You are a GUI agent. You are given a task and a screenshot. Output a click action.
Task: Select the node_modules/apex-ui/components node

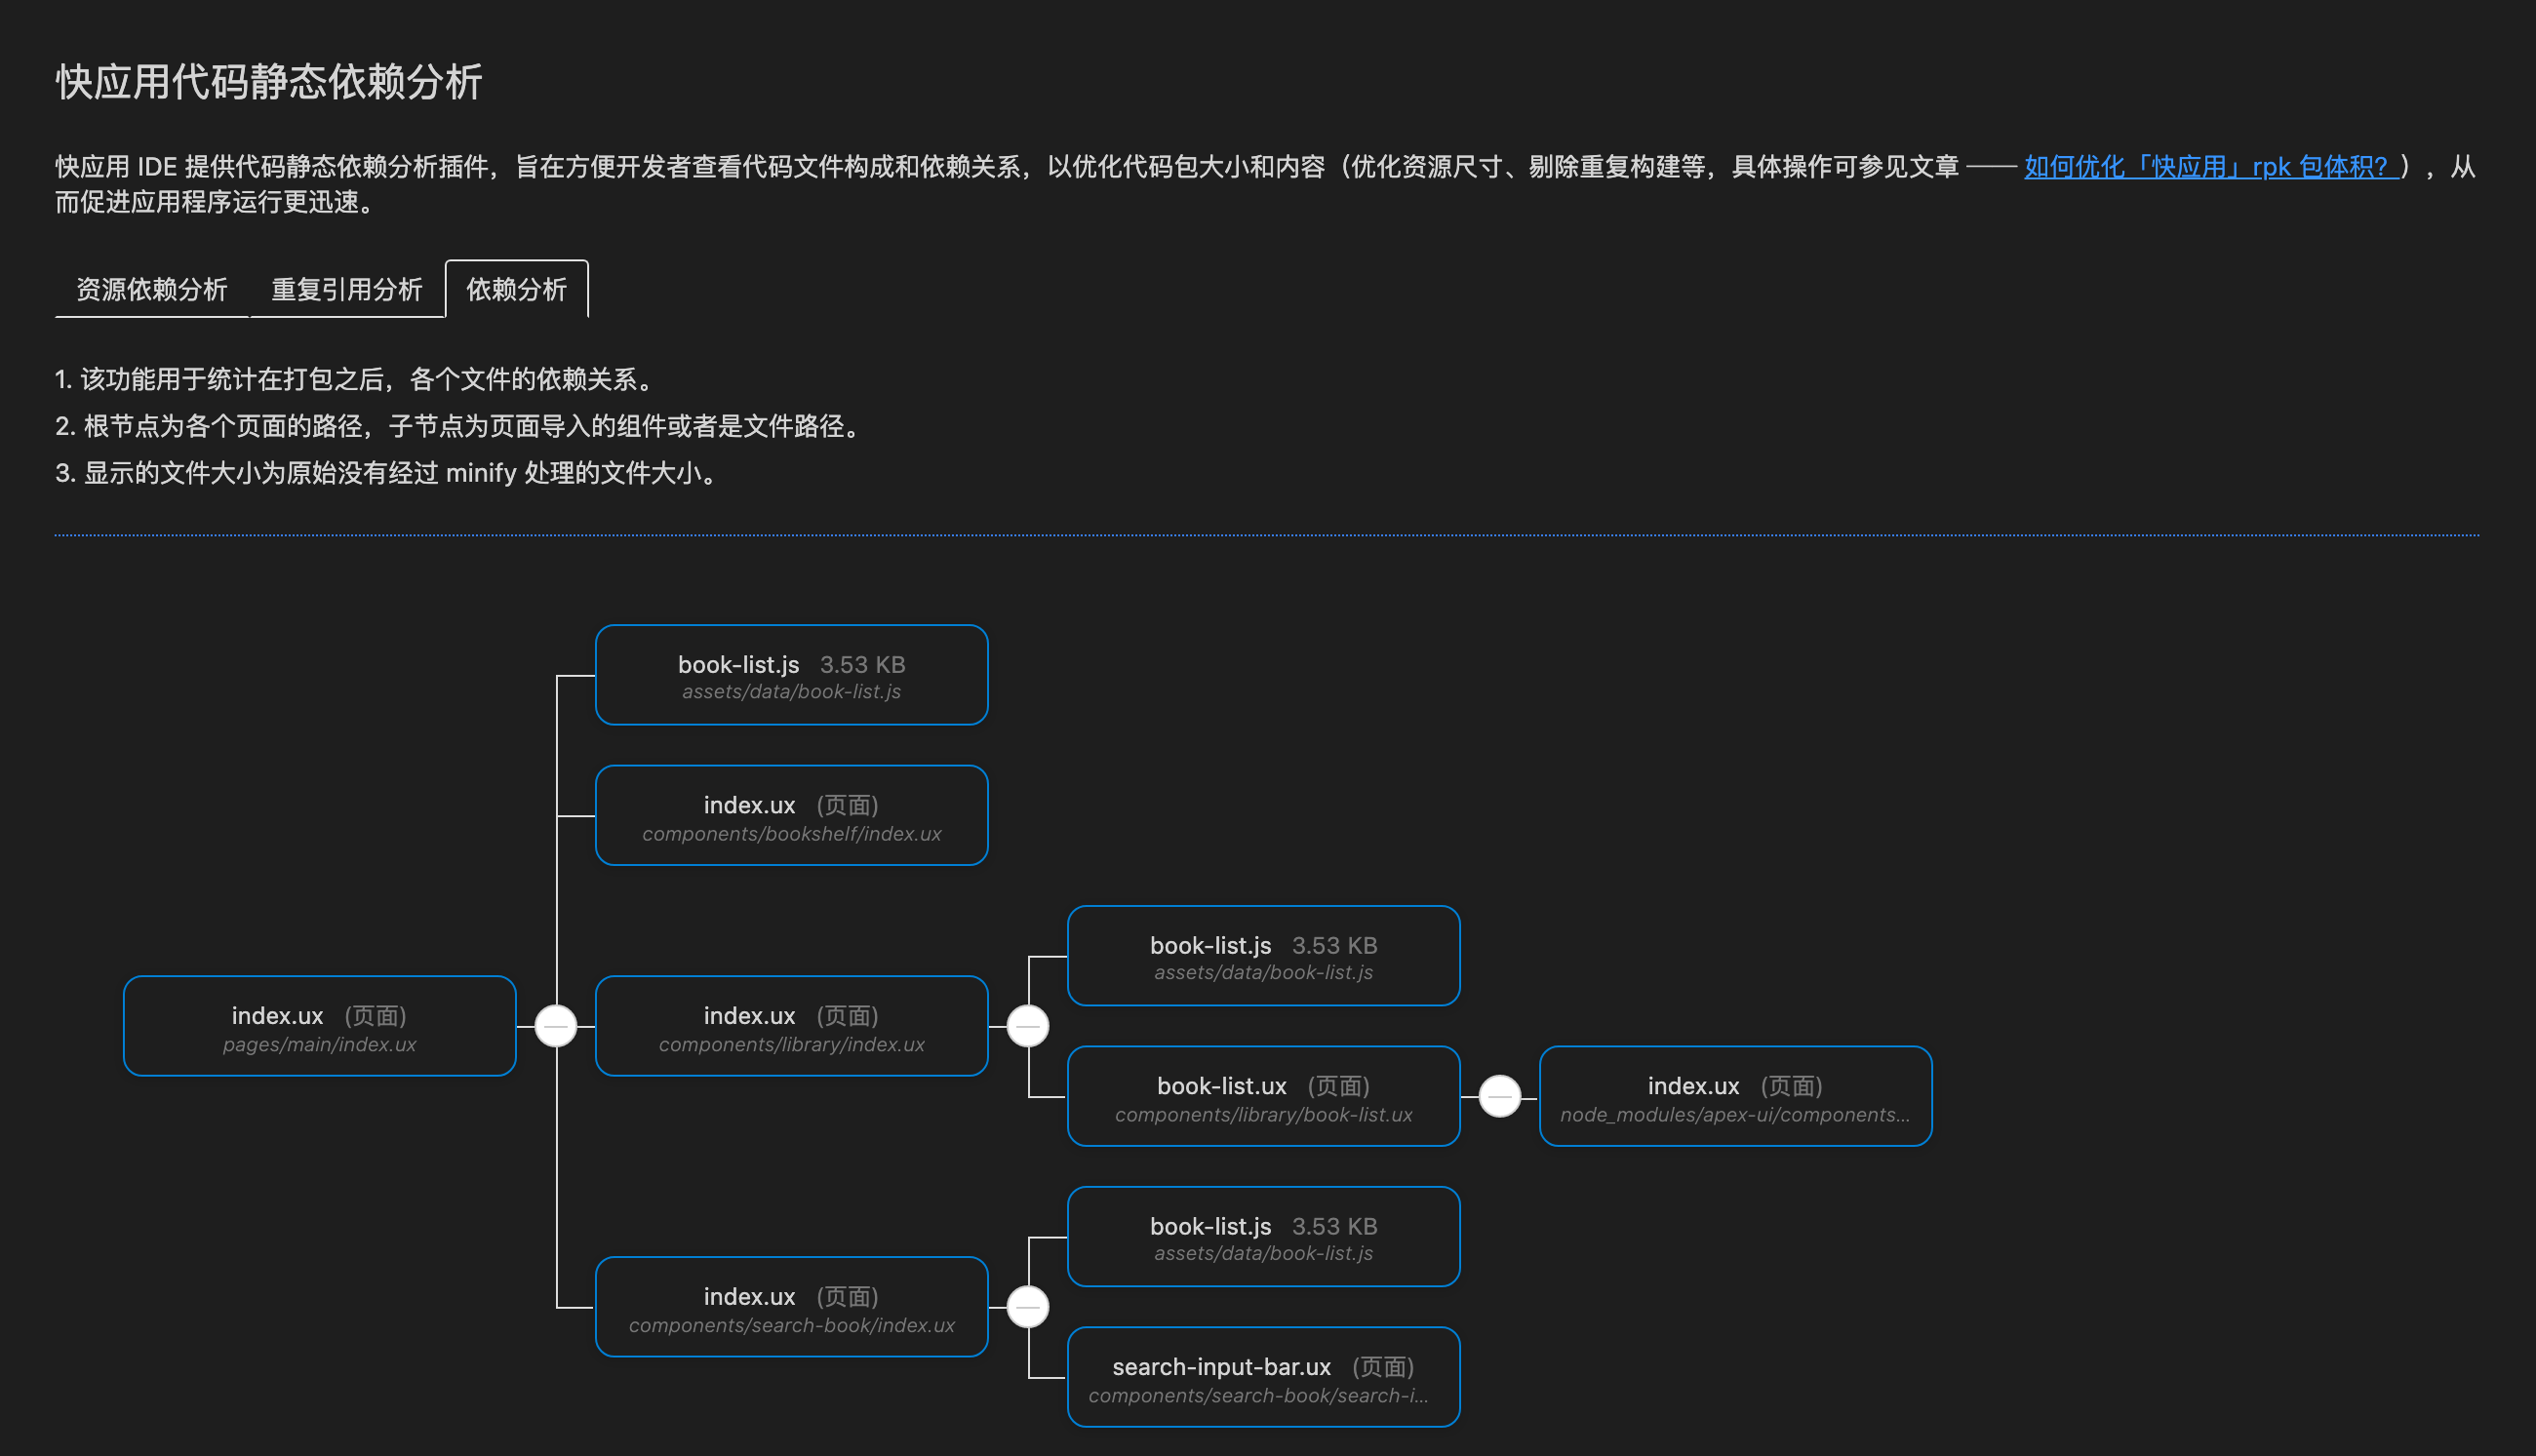click(1736, 1096)
